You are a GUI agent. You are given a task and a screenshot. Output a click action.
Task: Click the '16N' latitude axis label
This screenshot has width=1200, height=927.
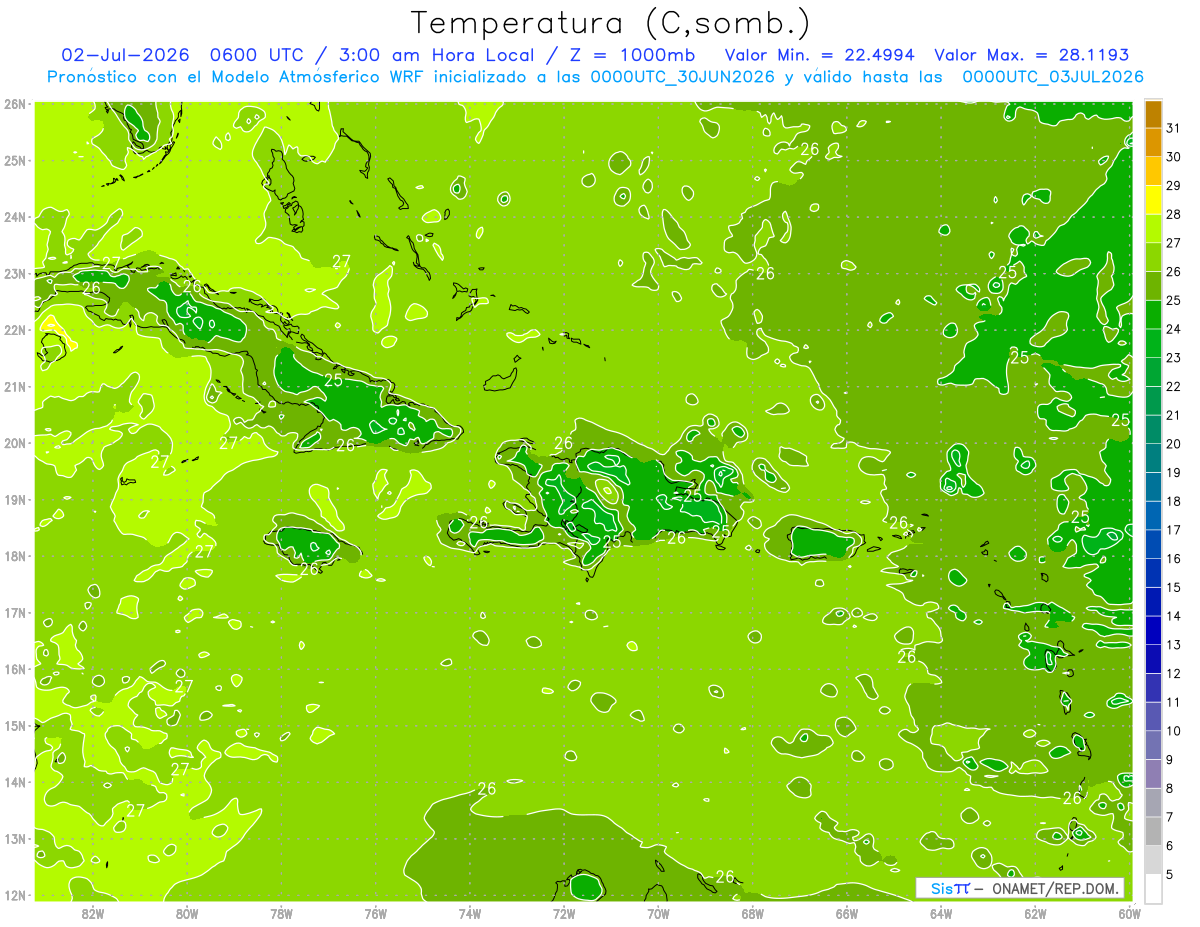14,669
